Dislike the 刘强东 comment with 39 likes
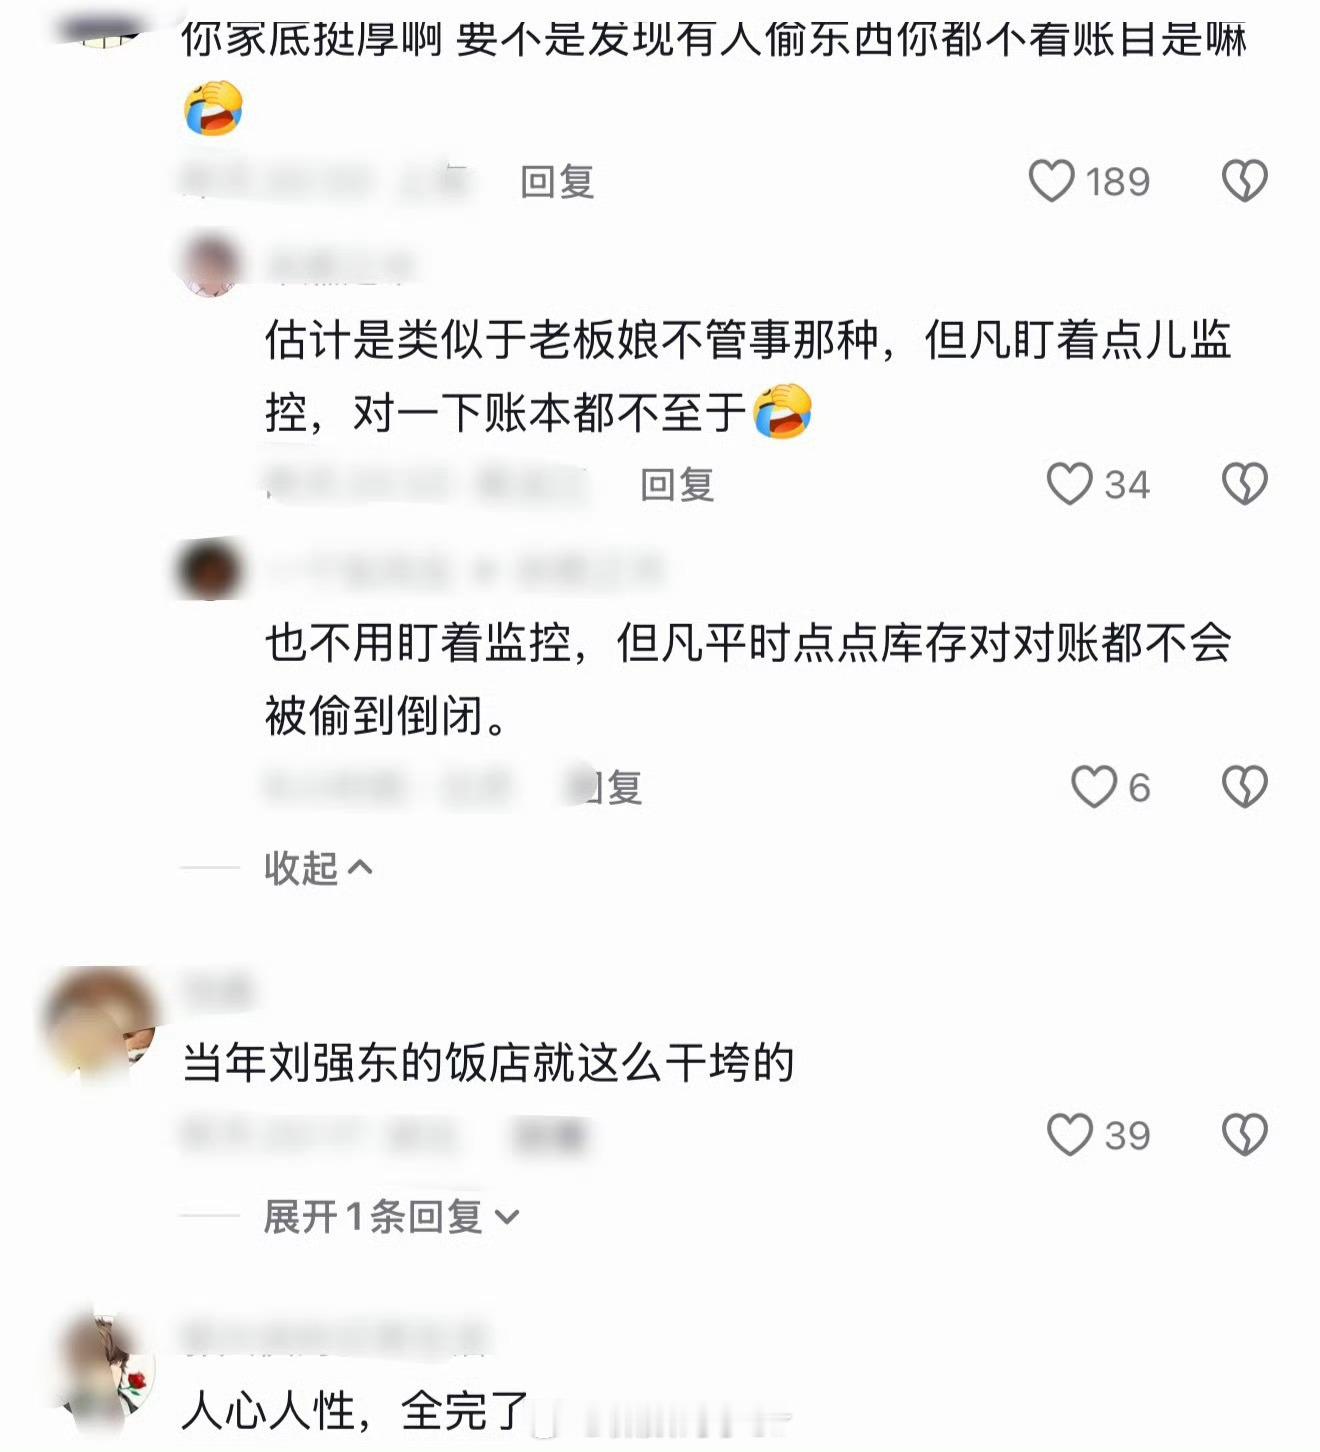 click(1245, 1135)
